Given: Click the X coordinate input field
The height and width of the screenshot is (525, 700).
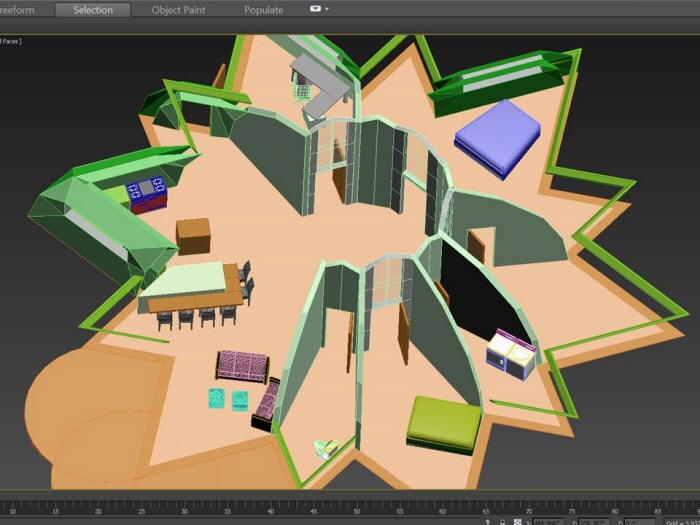Looking at the screenshot, I should click(547, 520).
